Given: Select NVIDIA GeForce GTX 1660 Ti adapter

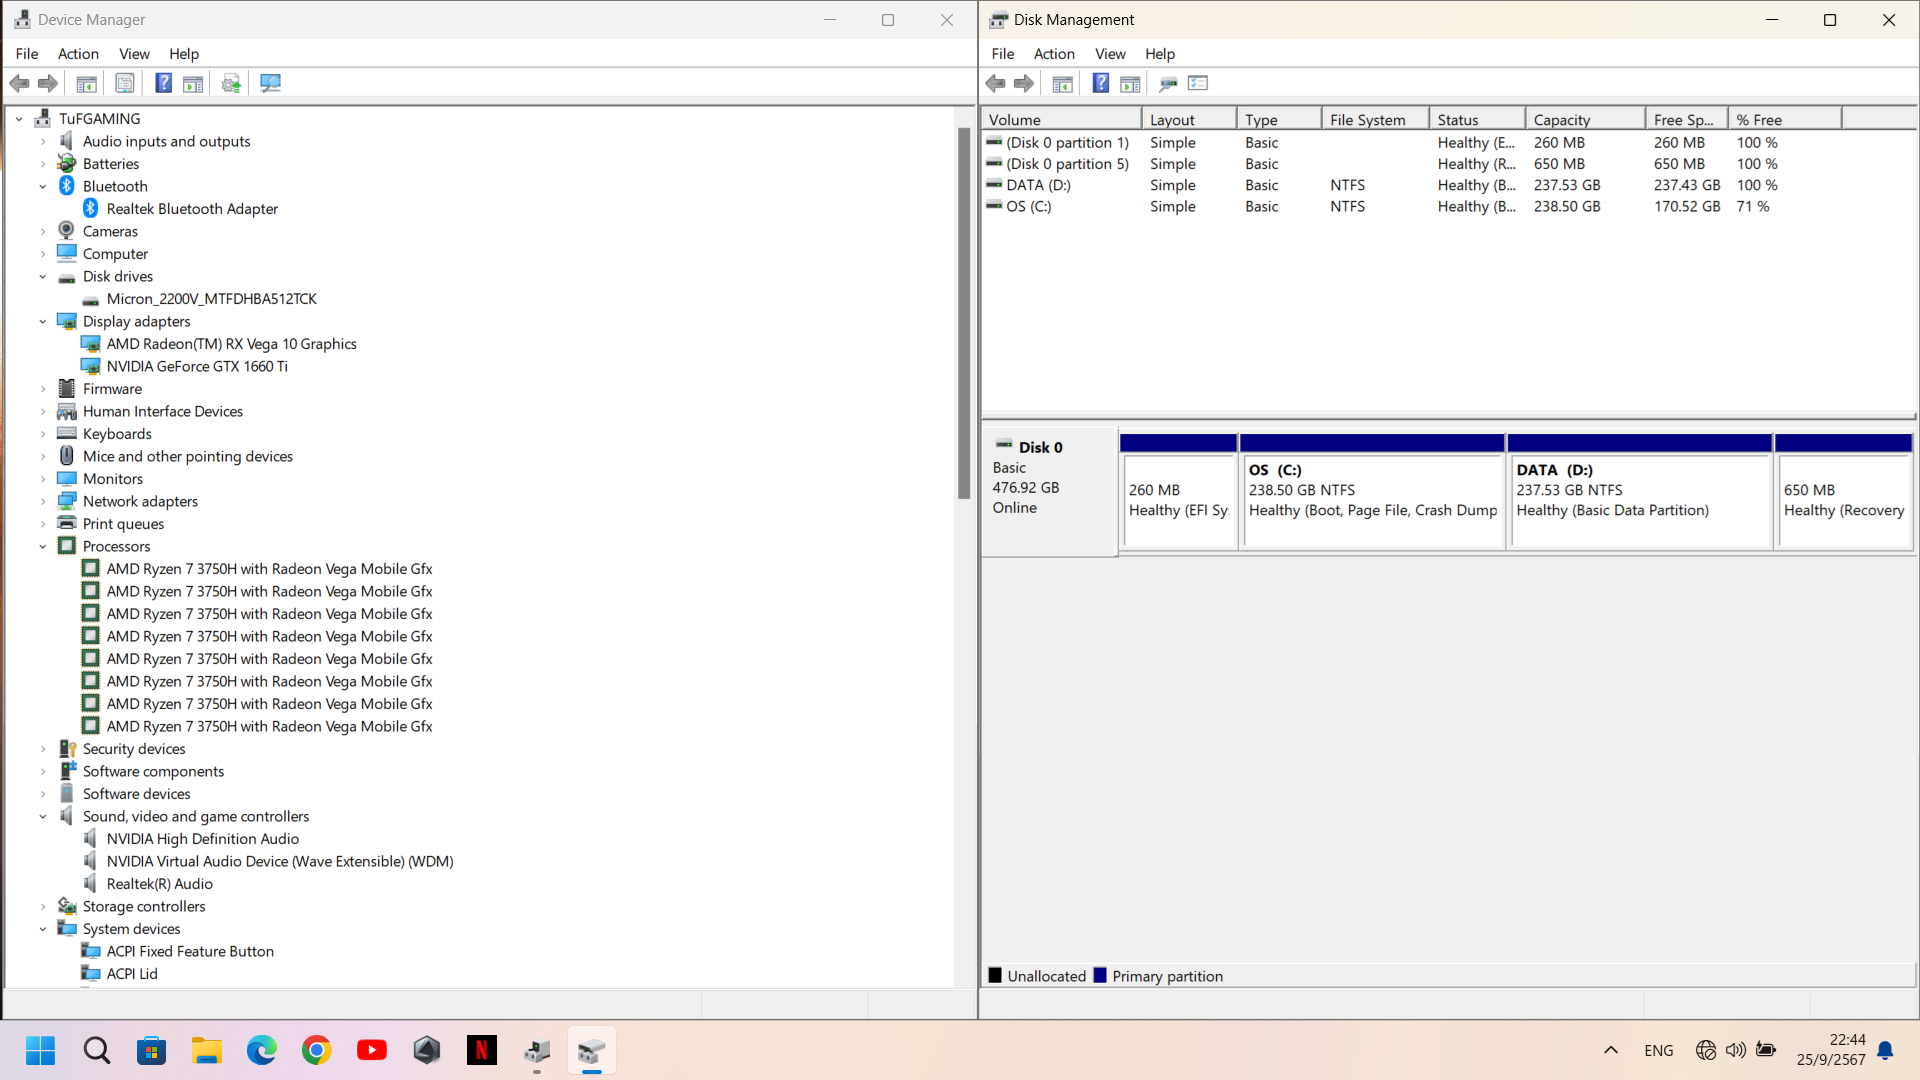Looking at the screenshot, I should click(197, 366).
